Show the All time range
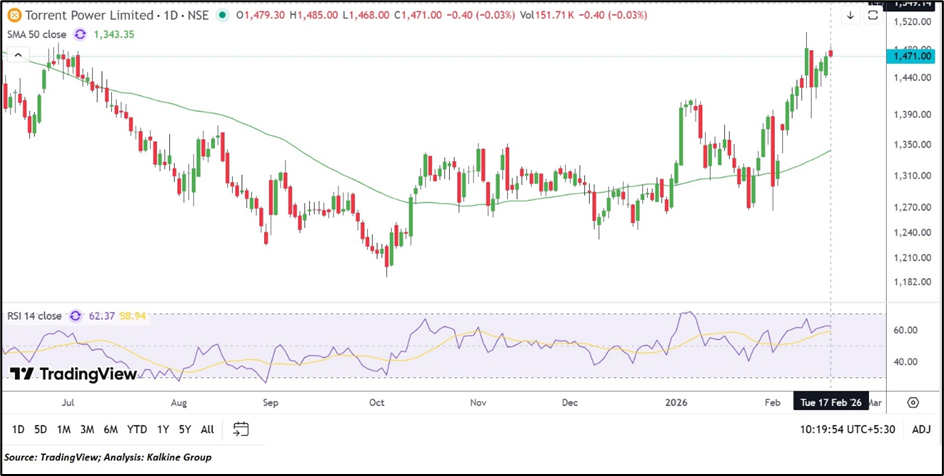The width and height of the screenshot is (944, 476). 207,429
